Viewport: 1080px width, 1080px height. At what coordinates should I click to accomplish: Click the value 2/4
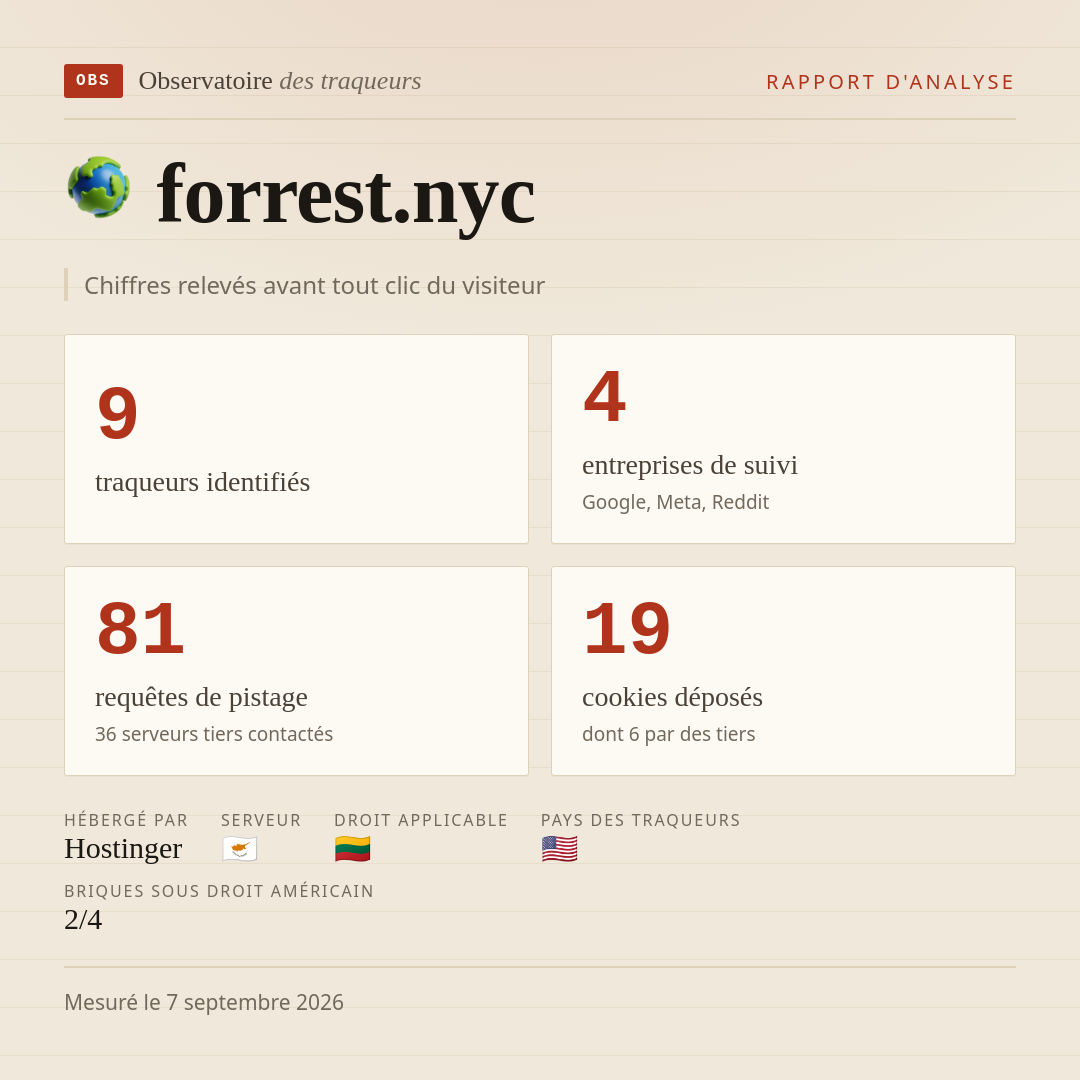click(83, 920)
